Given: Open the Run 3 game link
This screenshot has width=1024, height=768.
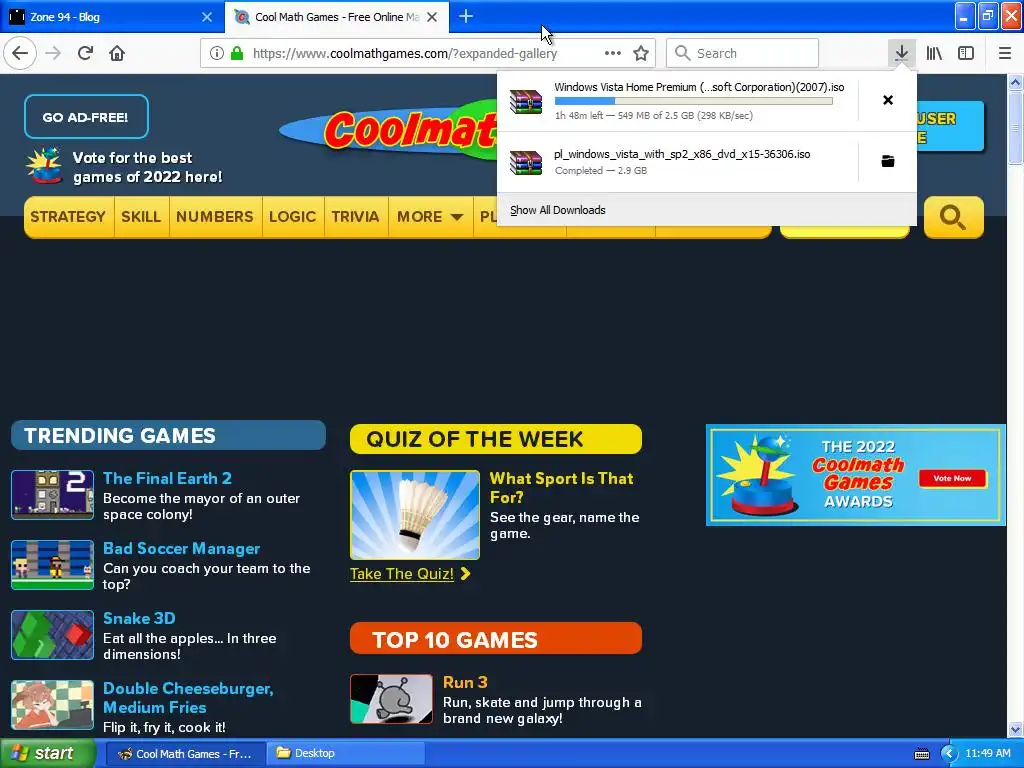Looking at the screenshot, I should [465, 682].
